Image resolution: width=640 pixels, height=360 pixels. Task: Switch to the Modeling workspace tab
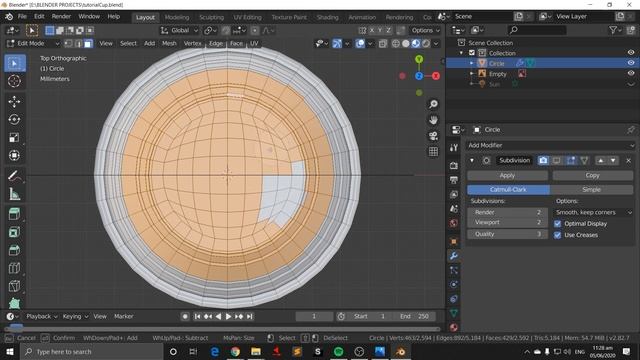(177, 17)
